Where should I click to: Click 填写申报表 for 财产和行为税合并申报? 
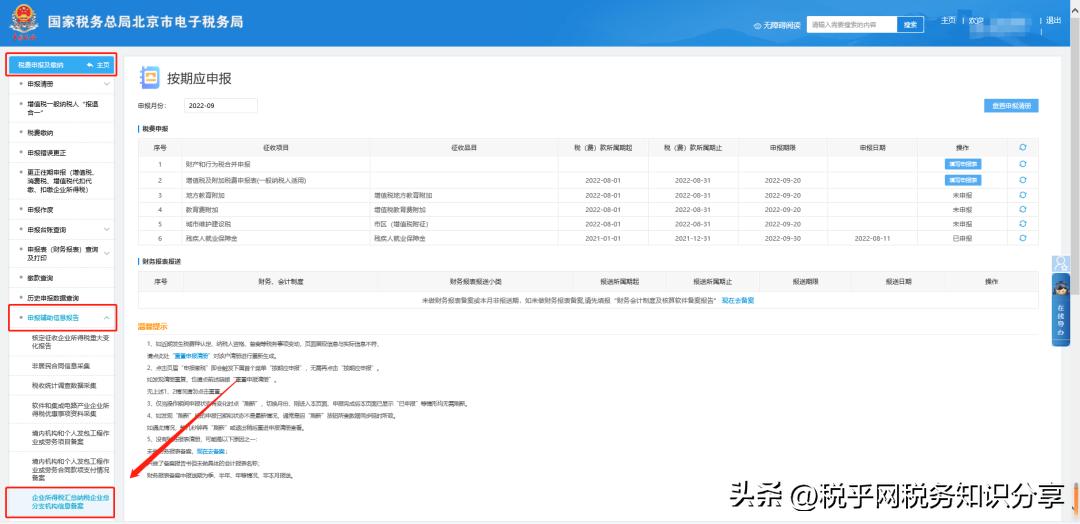963,164
